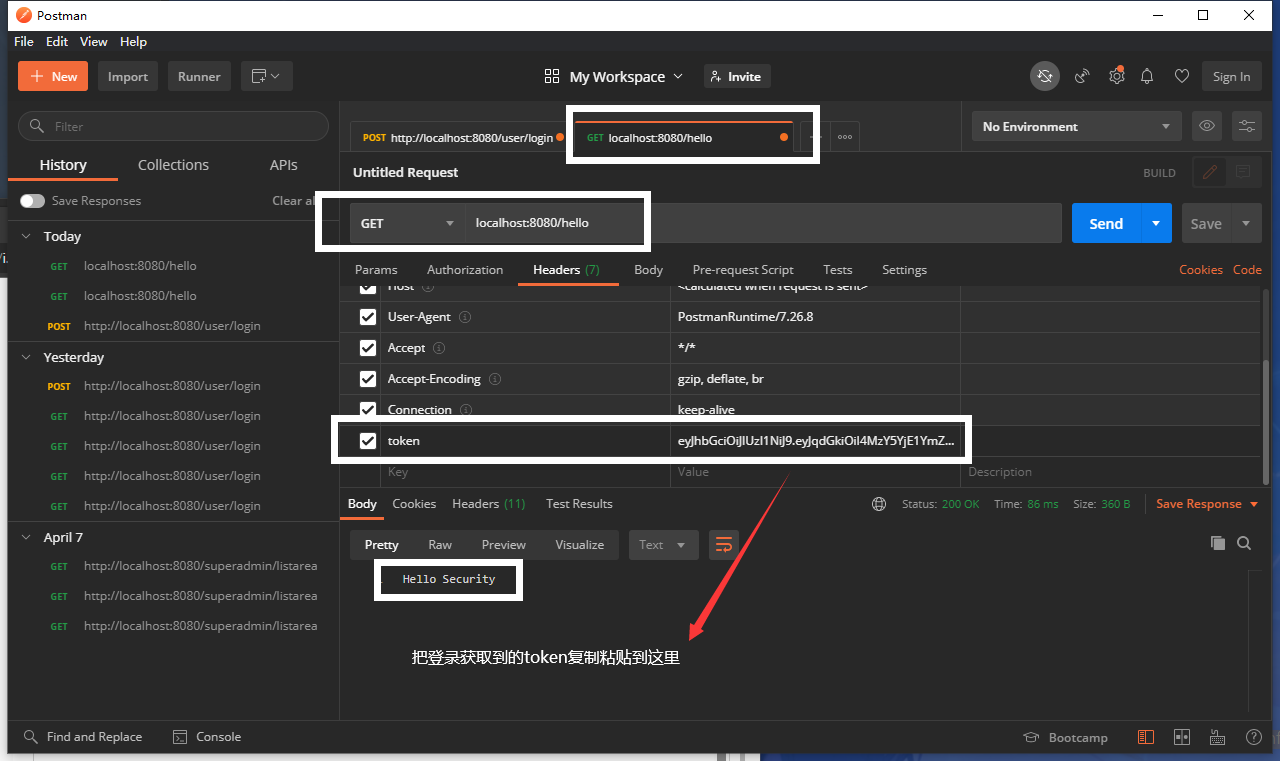The height and width of the screenshot is (761, 1280).
Task: Open the View menu
Action: tap(94, 41)
